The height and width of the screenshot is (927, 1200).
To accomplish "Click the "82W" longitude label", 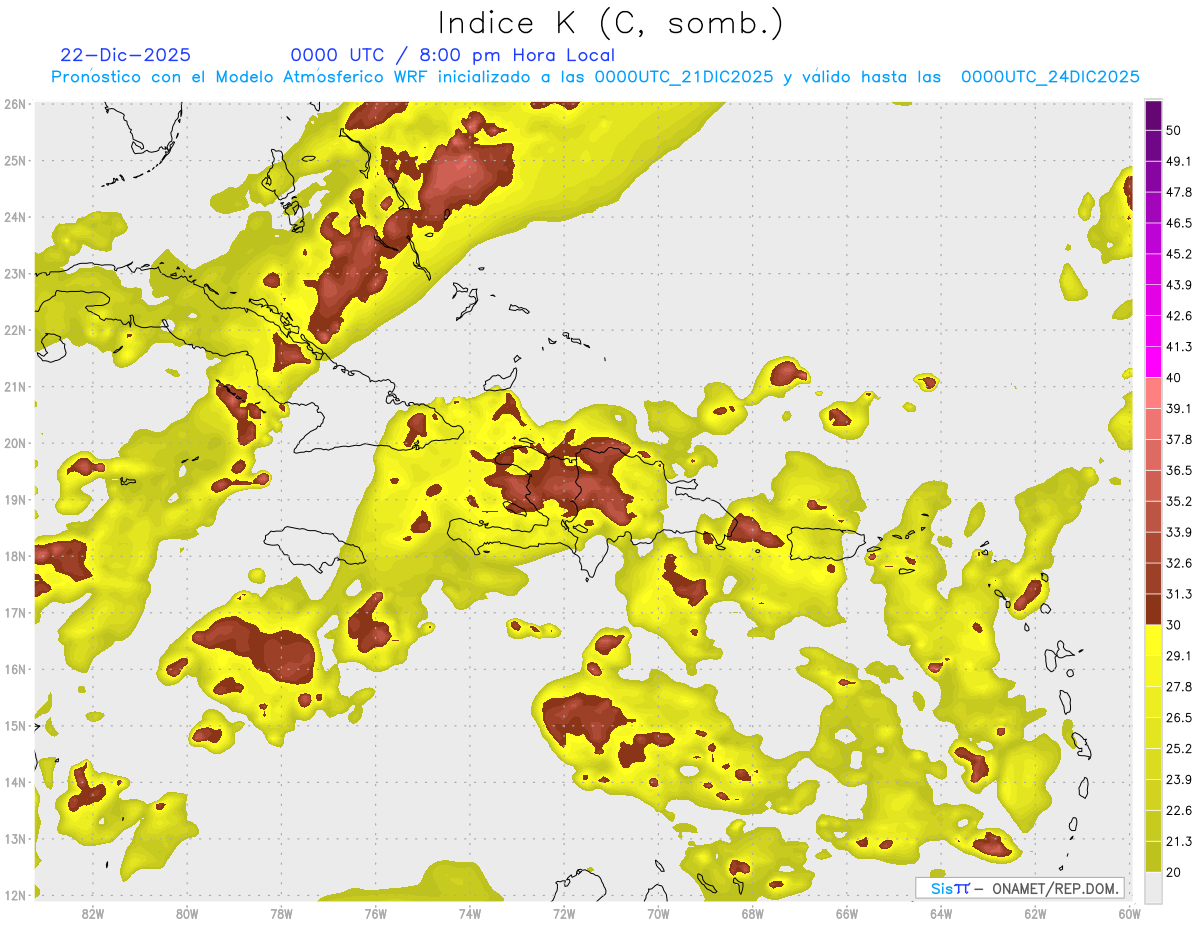I will click(x=92, y=913).
